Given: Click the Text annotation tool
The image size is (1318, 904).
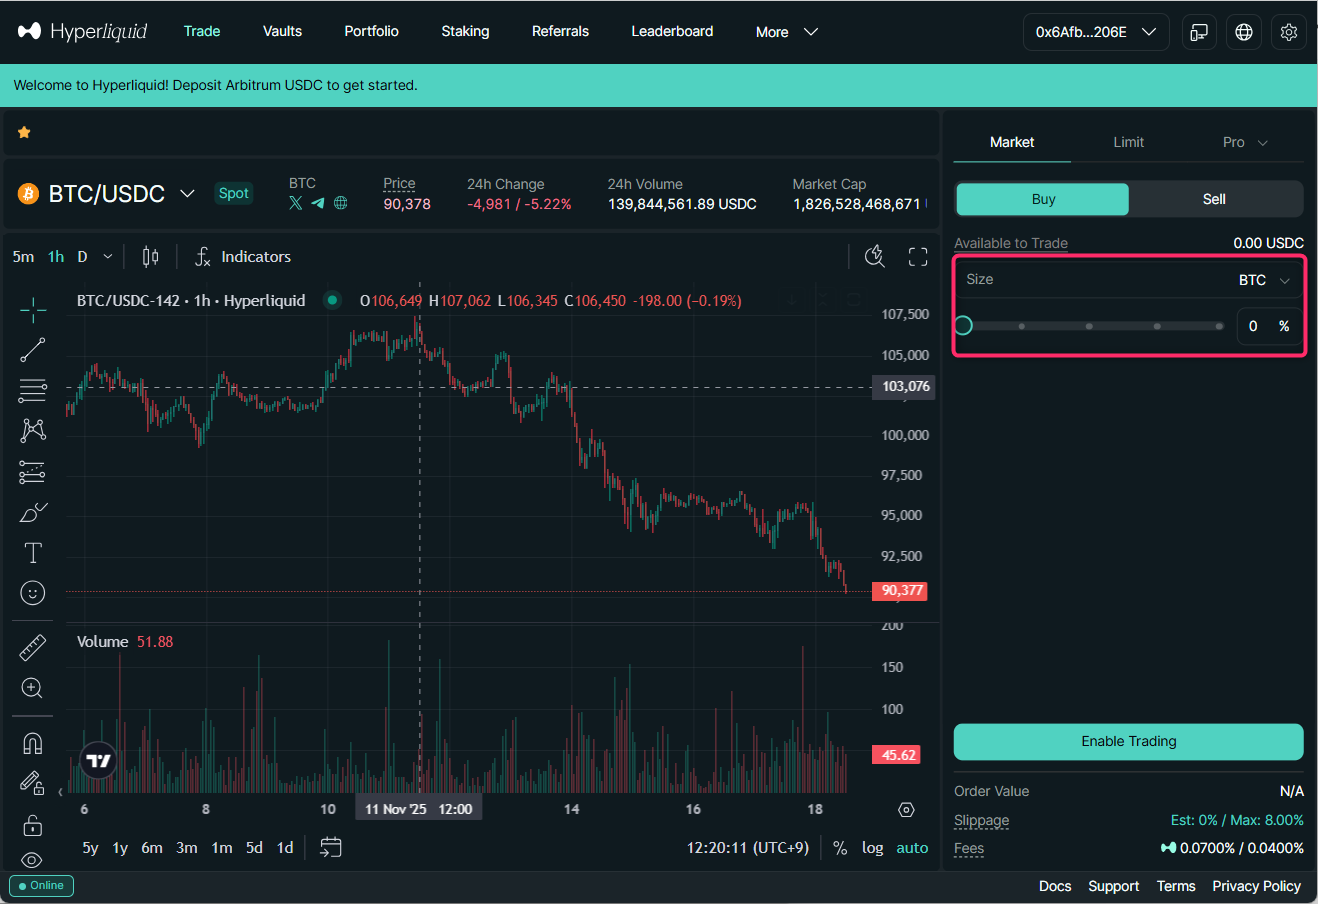Looking at the screenshot, I should point(33,553).
